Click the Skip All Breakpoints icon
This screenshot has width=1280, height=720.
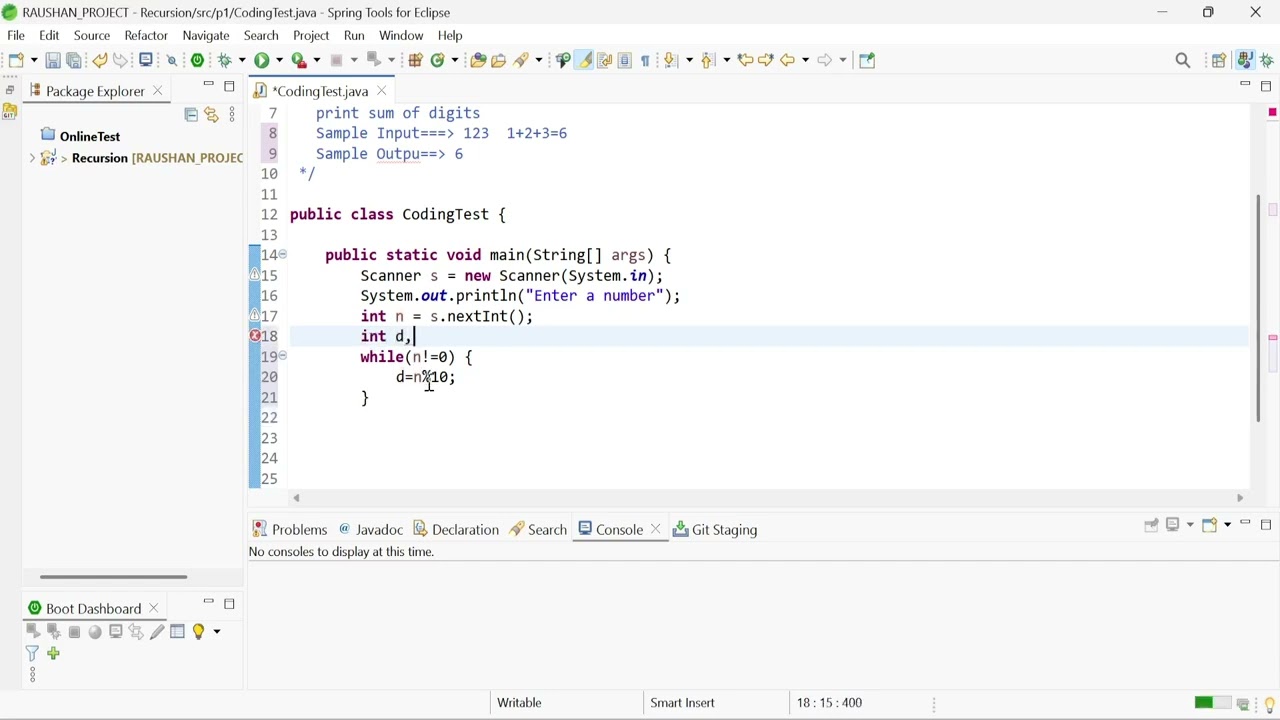coord(172,60)
